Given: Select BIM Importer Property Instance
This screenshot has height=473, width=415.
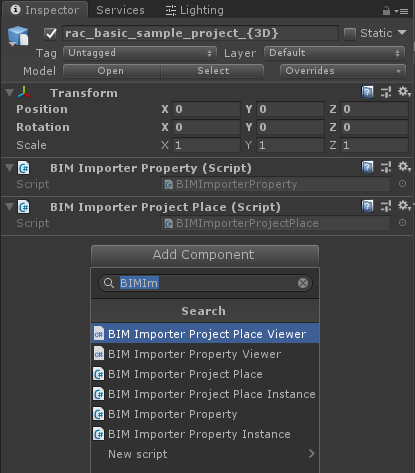Looking at the screenshot, I should pyautogui.click(x=205, y=434).
